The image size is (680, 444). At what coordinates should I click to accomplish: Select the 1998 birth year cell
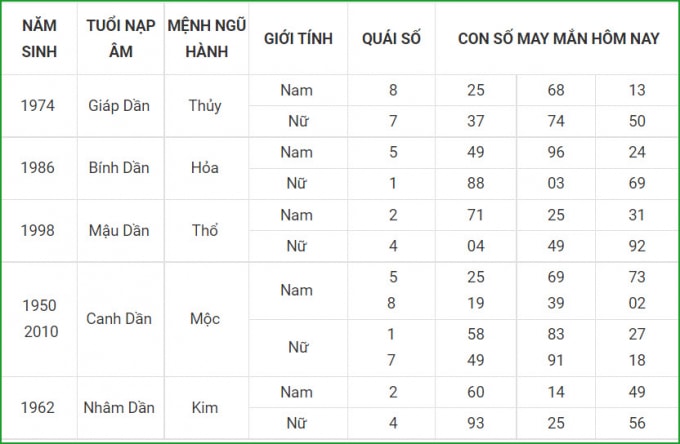click(38, 230)
